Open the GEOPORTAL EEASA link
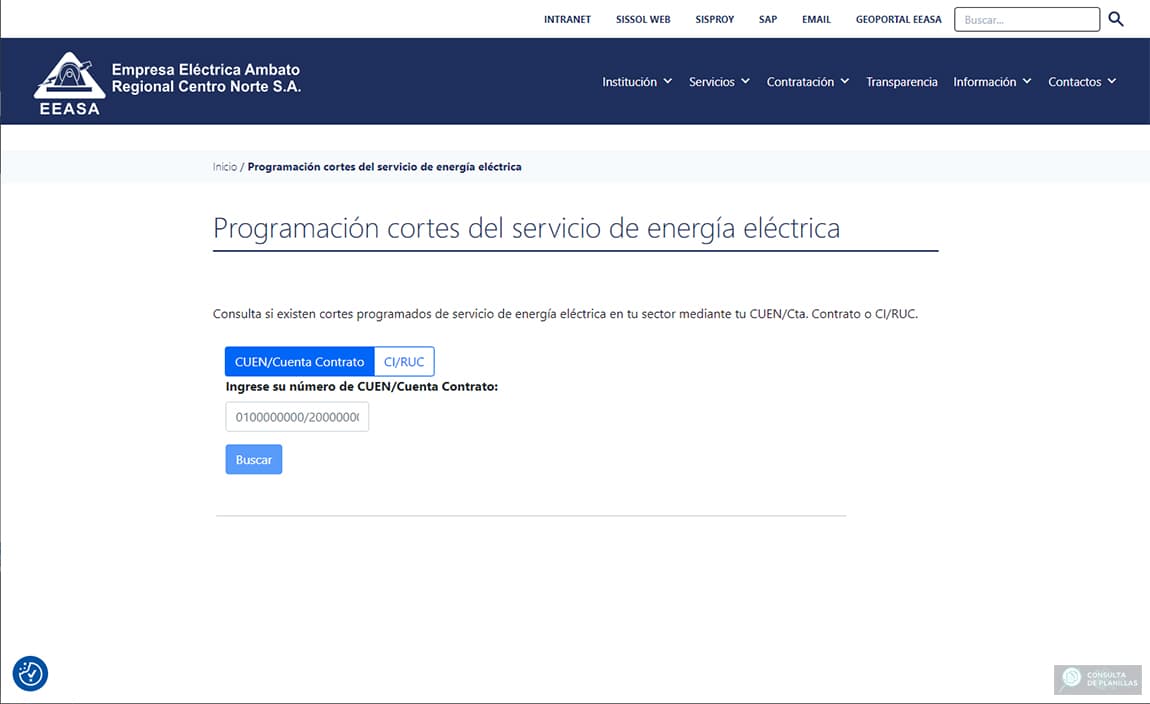1150x704 pixels. point(898,19)
